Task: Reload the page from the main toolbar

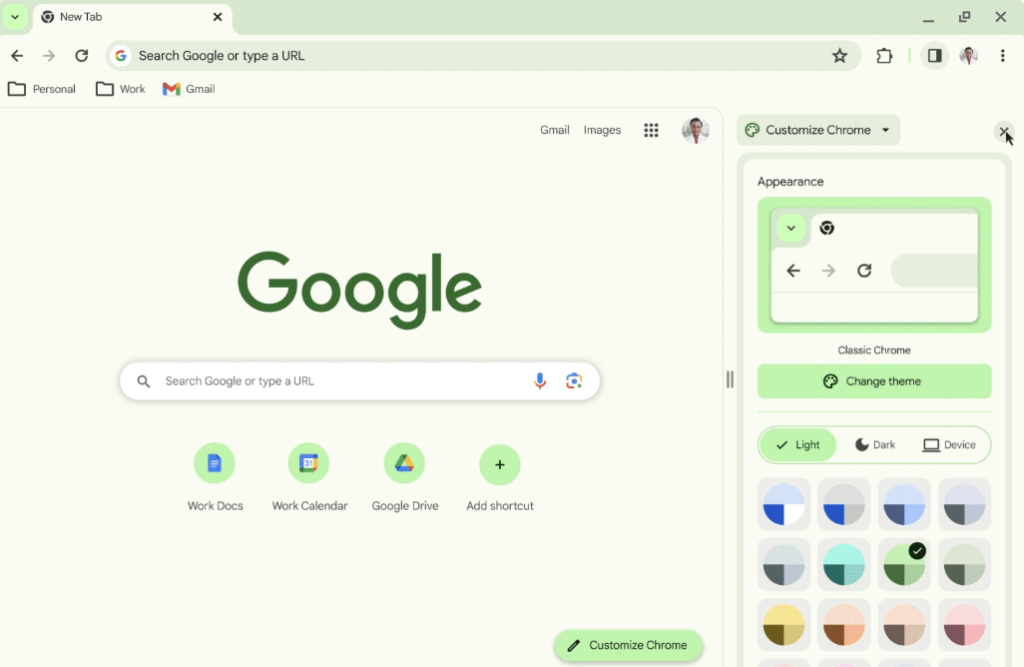Action: [x=82, y=56]
